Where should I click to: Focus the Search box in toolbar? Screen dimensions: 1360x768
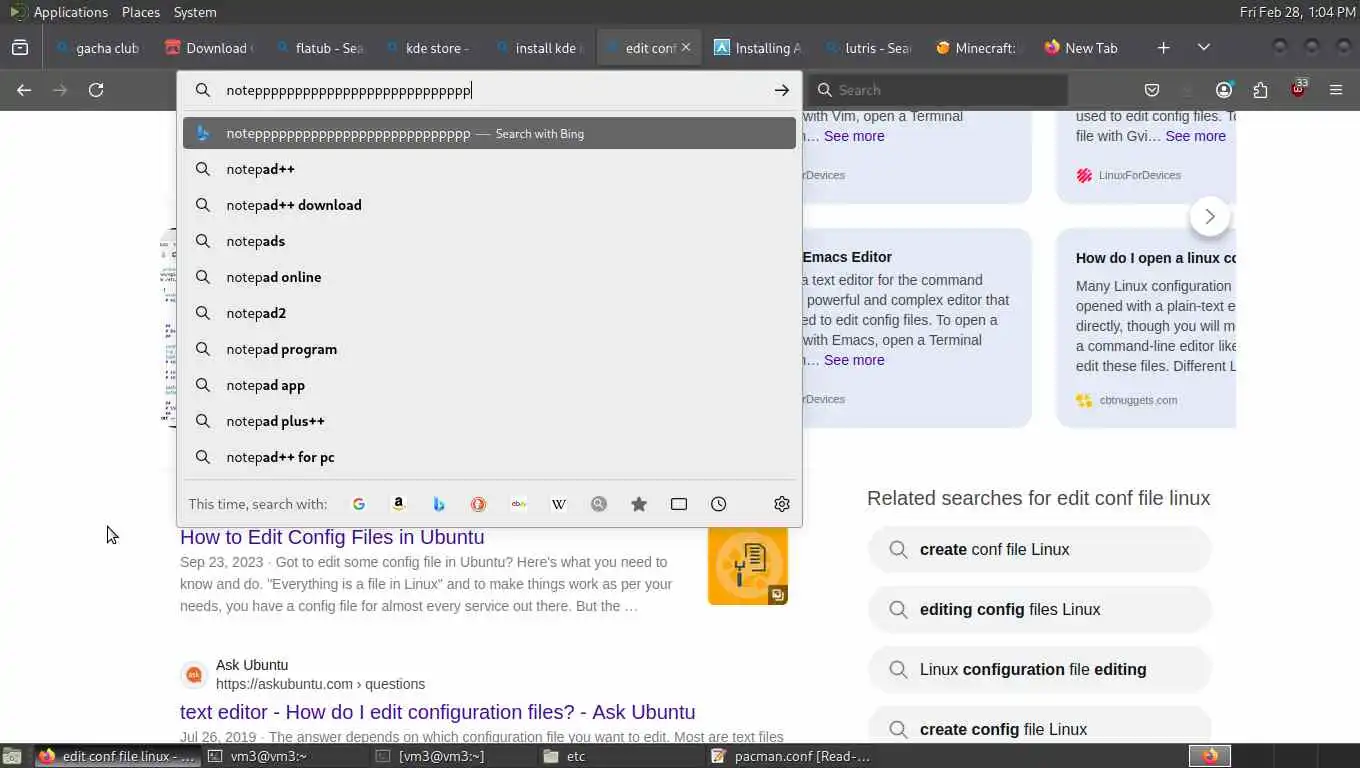click(x=937, y=90)
